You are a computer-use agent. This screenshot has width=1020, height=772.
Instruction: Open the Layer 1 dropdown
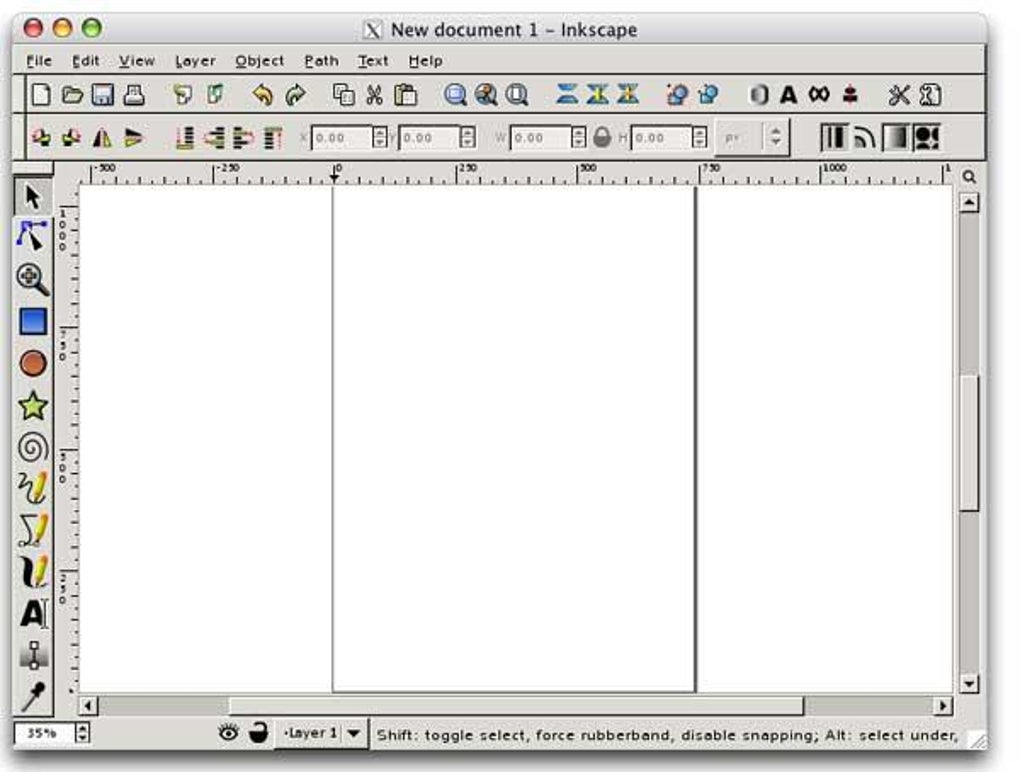tap(321, 734)
